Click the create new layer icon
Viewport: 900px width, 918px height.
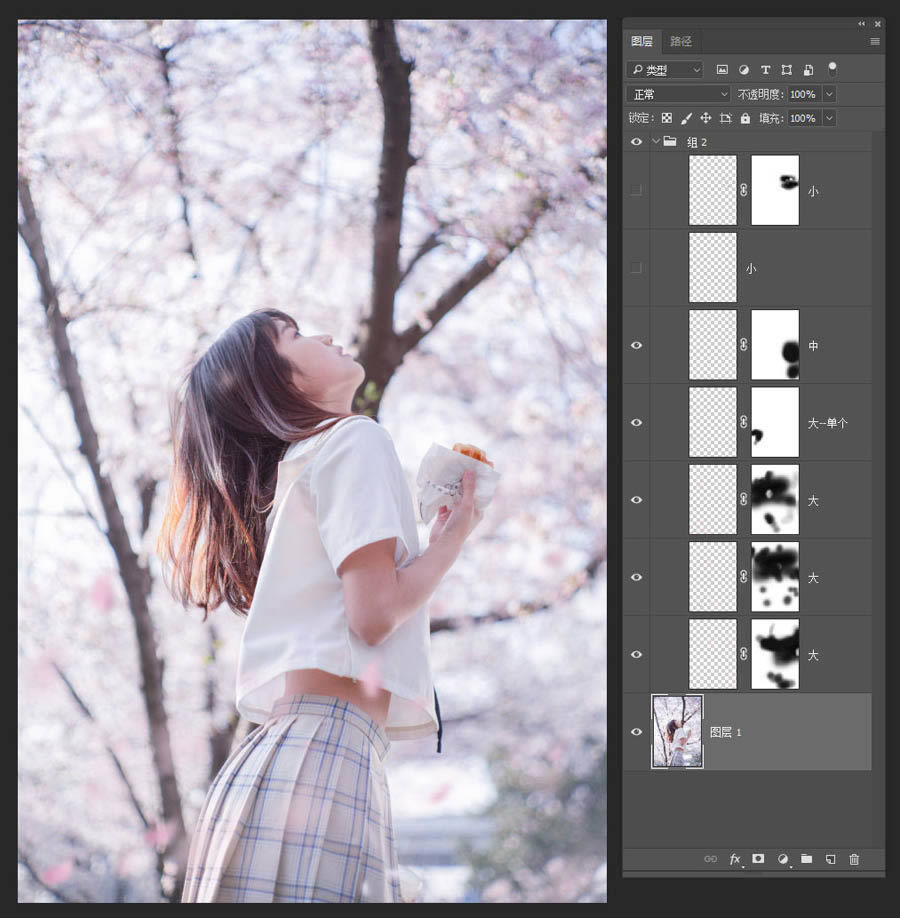point(830,859)
